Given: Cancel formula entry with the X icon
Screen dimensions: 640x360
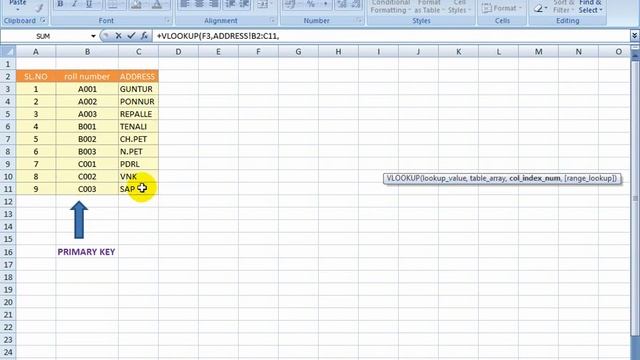Looking at the screenshot, I should (118, 36).
